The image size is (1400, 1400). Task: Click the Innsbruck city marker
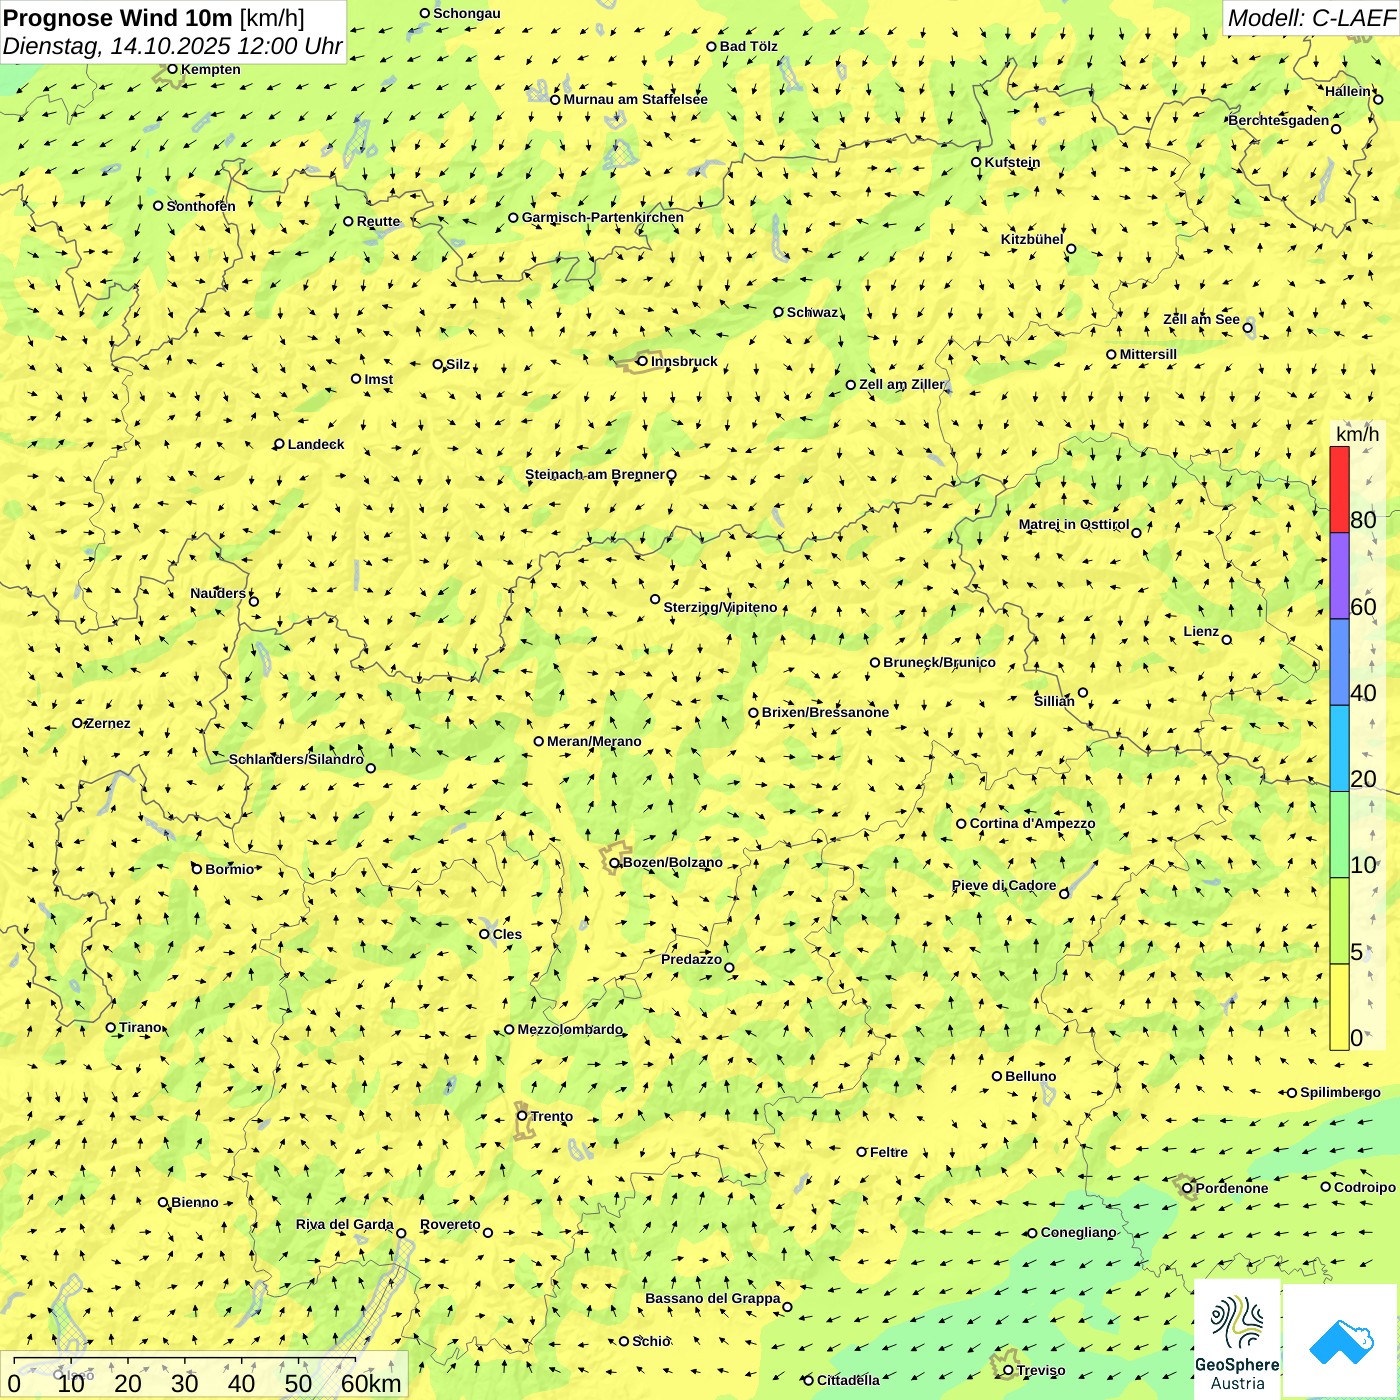click(x=642, y=361)
